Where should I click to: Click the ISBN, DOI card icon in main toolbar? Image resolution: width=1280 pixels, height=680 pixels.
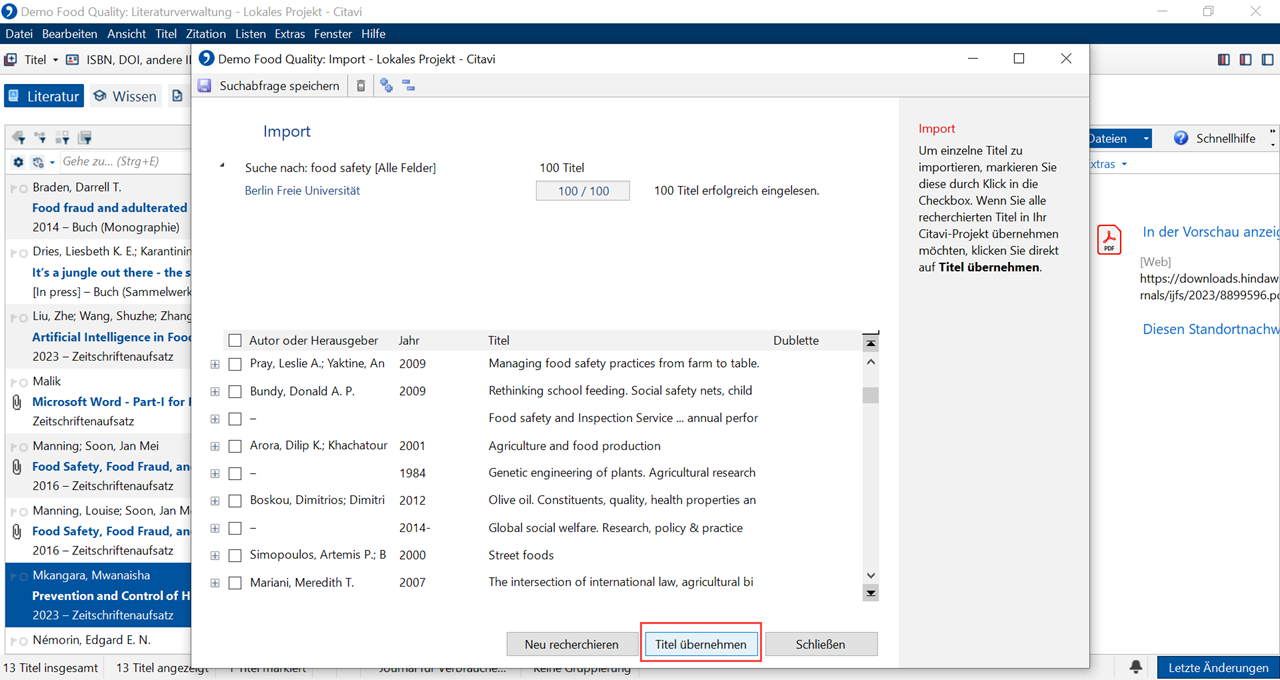pyautogui.click(x=72, y=60)
